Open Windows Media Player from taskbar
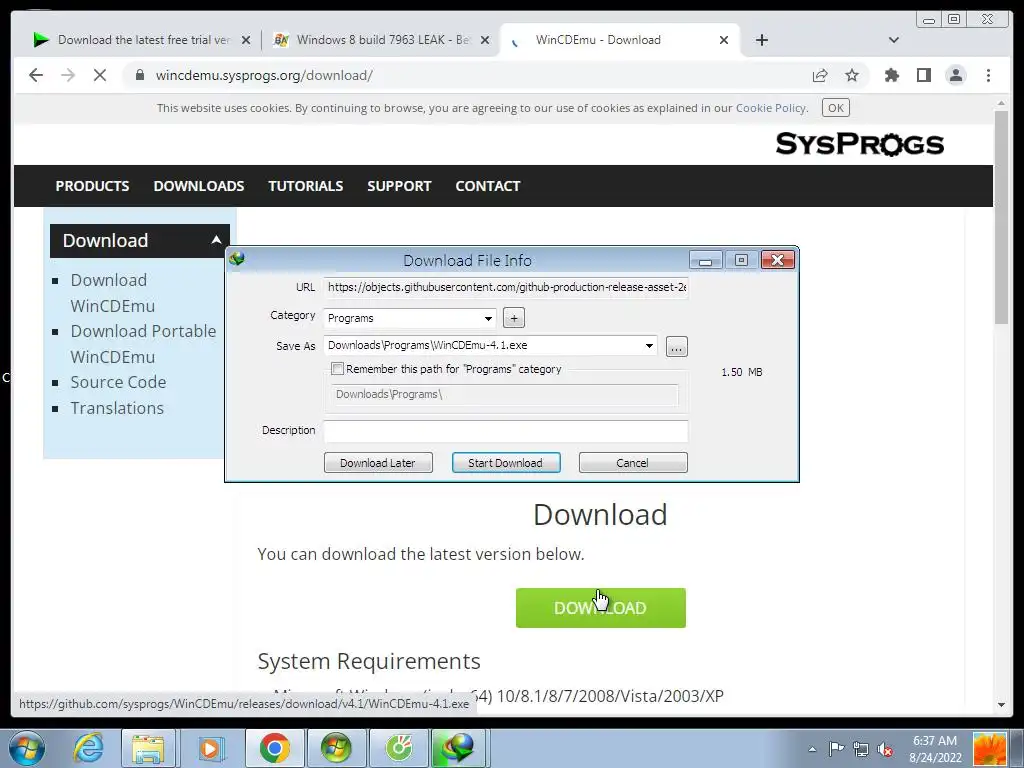This screenshot has width=1024, height=768. [x=210, y=748]
